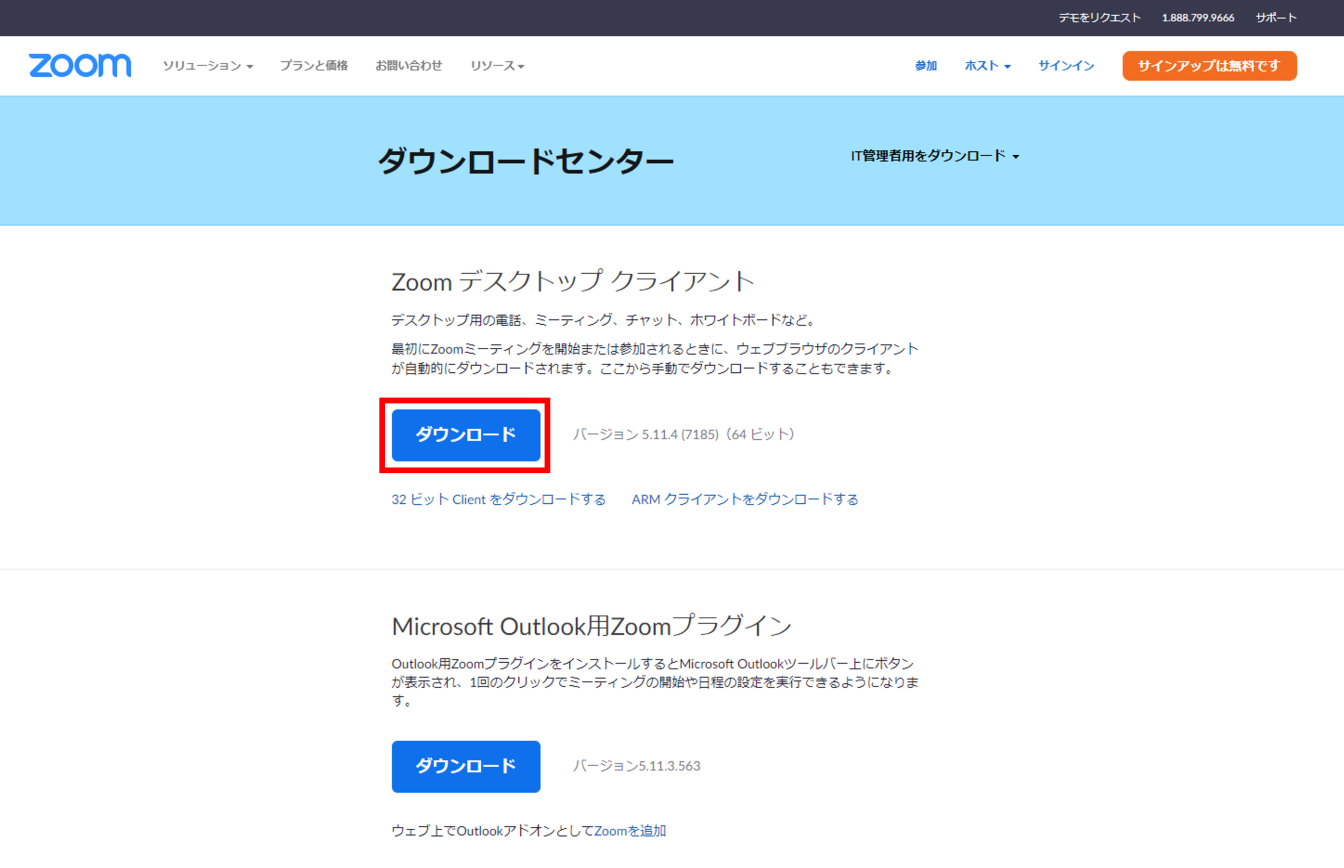This screenshot has height=868, width=1344.
Task: Click the ダウンロードセンター page heading
Action: 525,161
